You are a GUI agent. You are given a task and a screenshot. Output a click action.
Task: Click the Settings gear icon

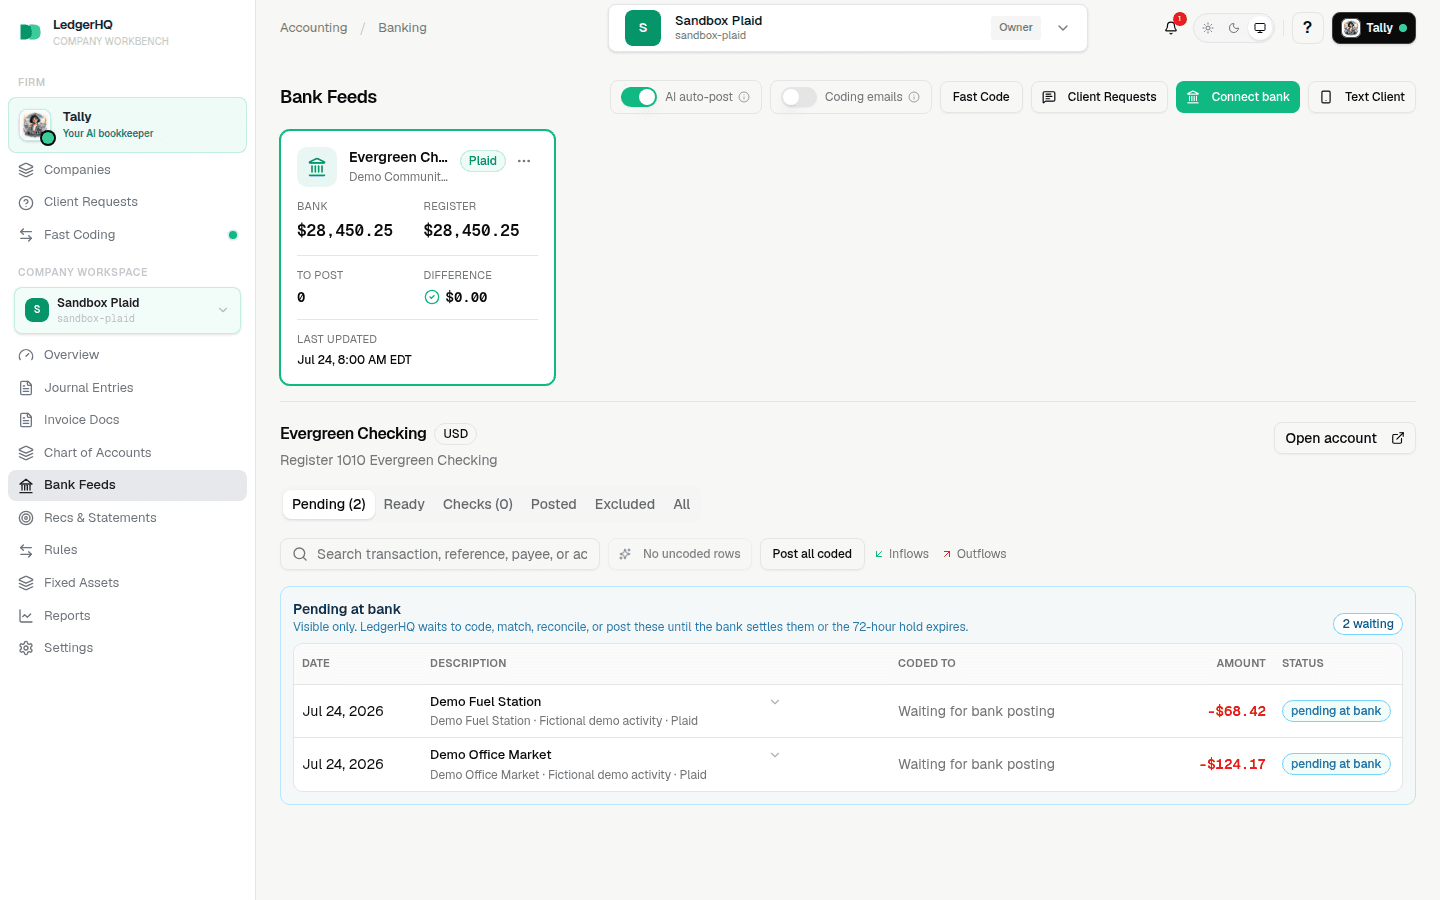pyautogui.click(x=26, y=648)
